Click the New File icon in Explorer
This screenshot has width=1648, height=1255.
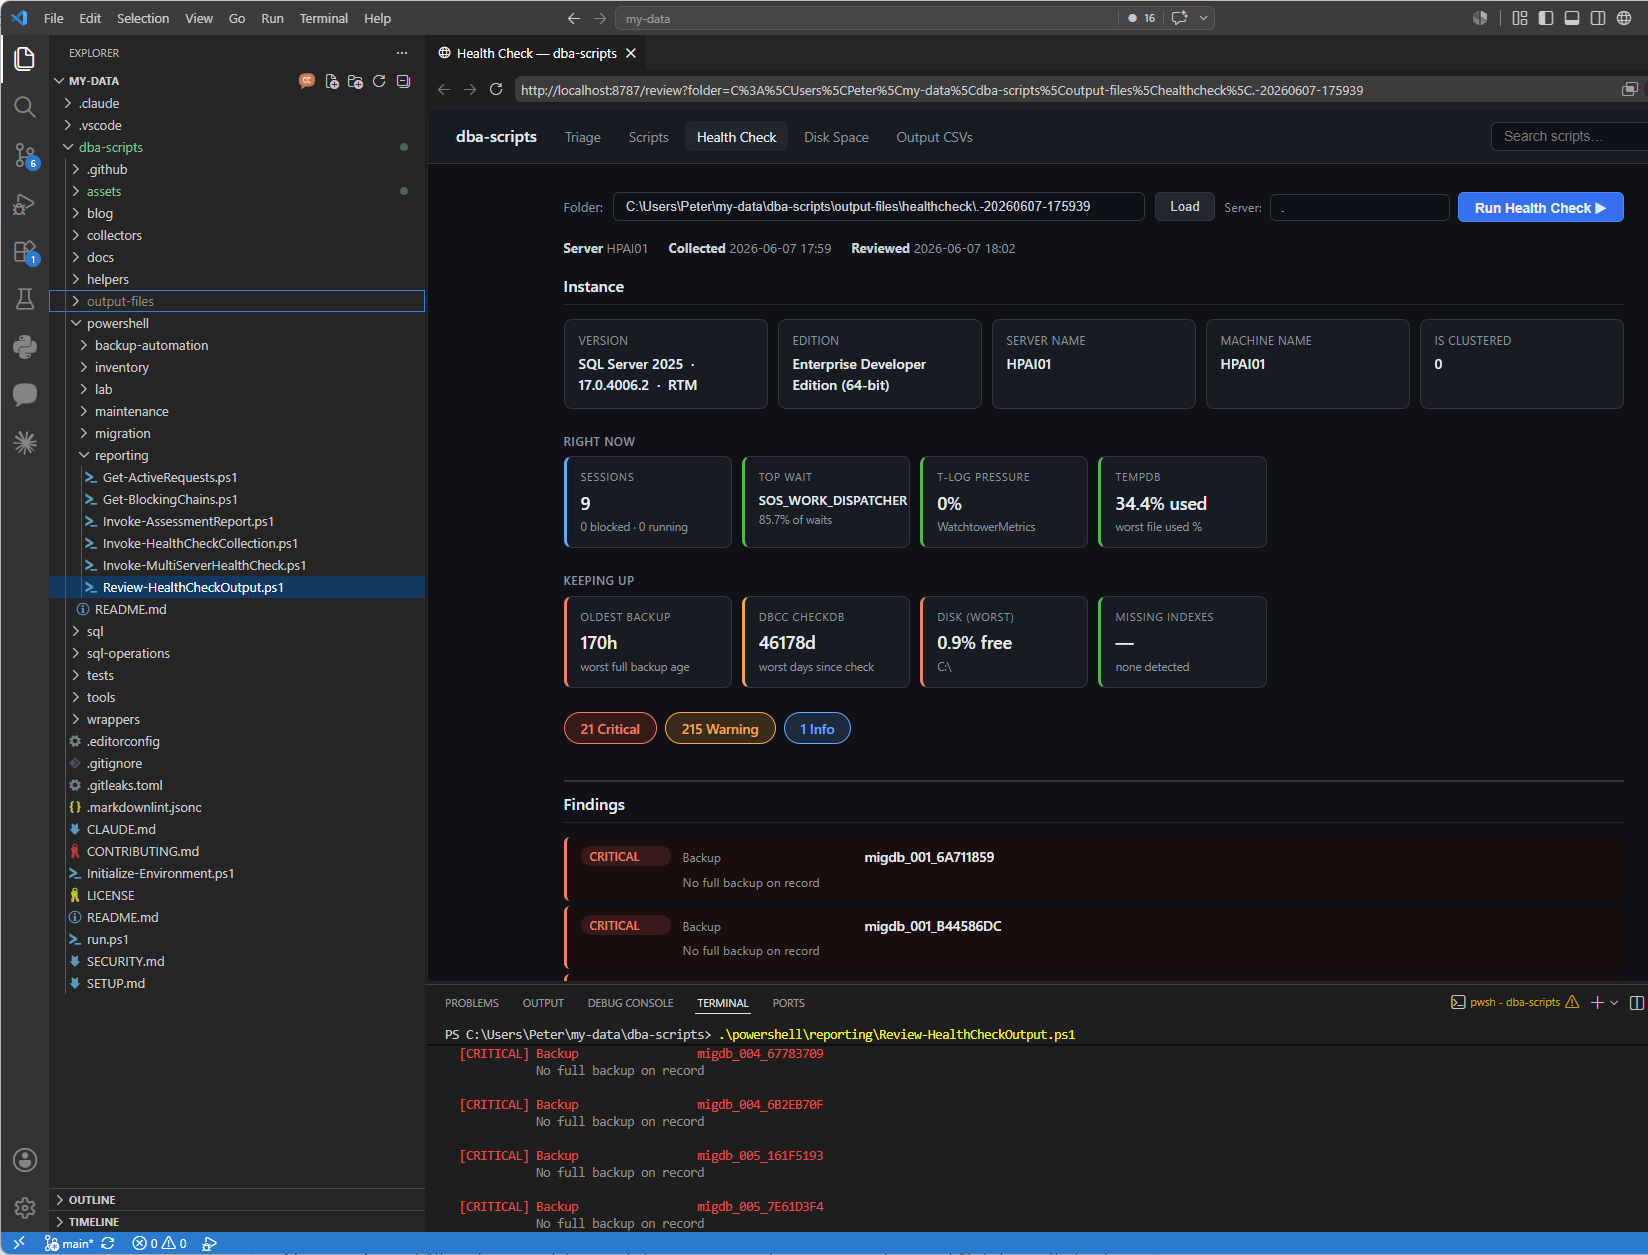point(332,81)
